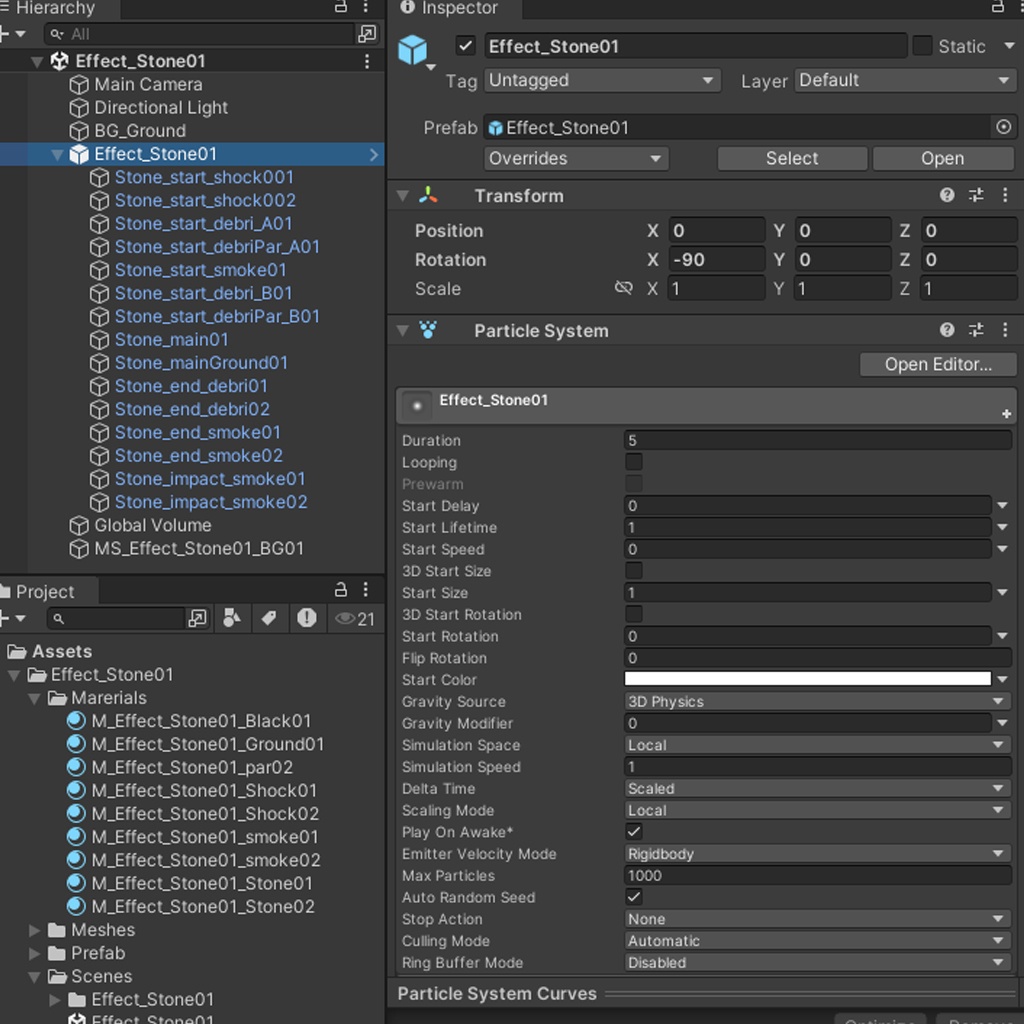Click the prefab Select button
The image size is (1024, 1024).
pyautogui.click(x=791, y=158)
